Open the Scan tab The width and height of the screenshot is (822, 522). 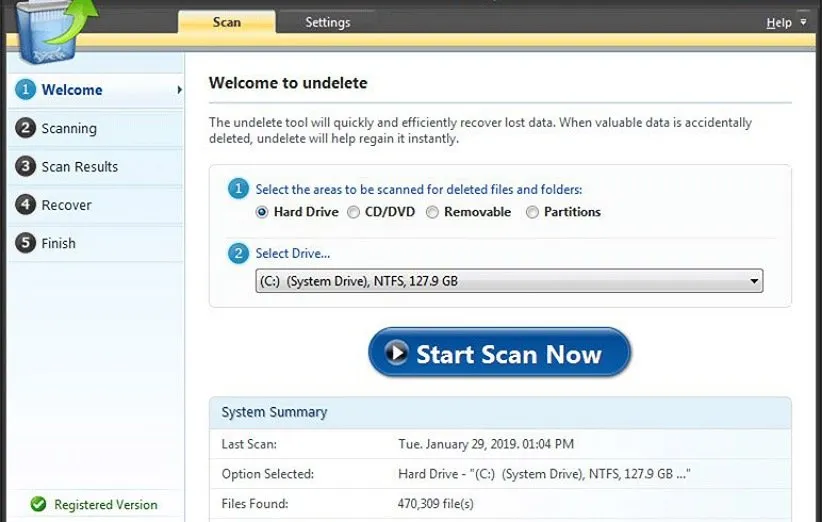[x=227, y=22]
